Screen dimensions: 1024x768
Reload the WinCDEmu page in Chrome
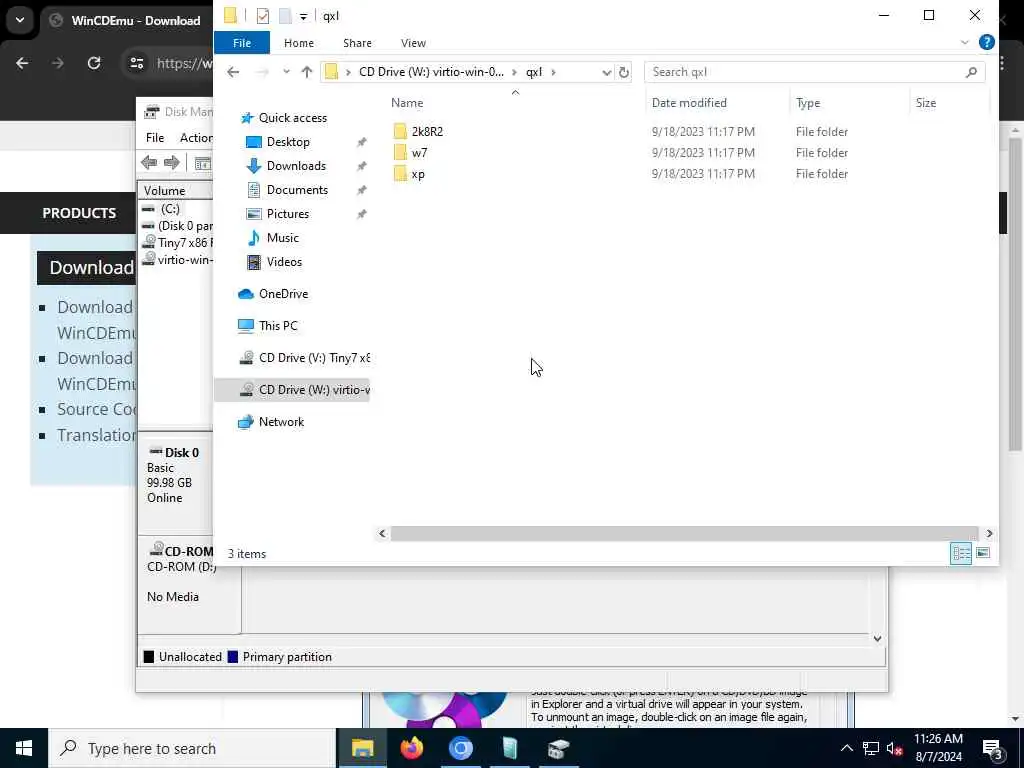(x=94, y=63)
